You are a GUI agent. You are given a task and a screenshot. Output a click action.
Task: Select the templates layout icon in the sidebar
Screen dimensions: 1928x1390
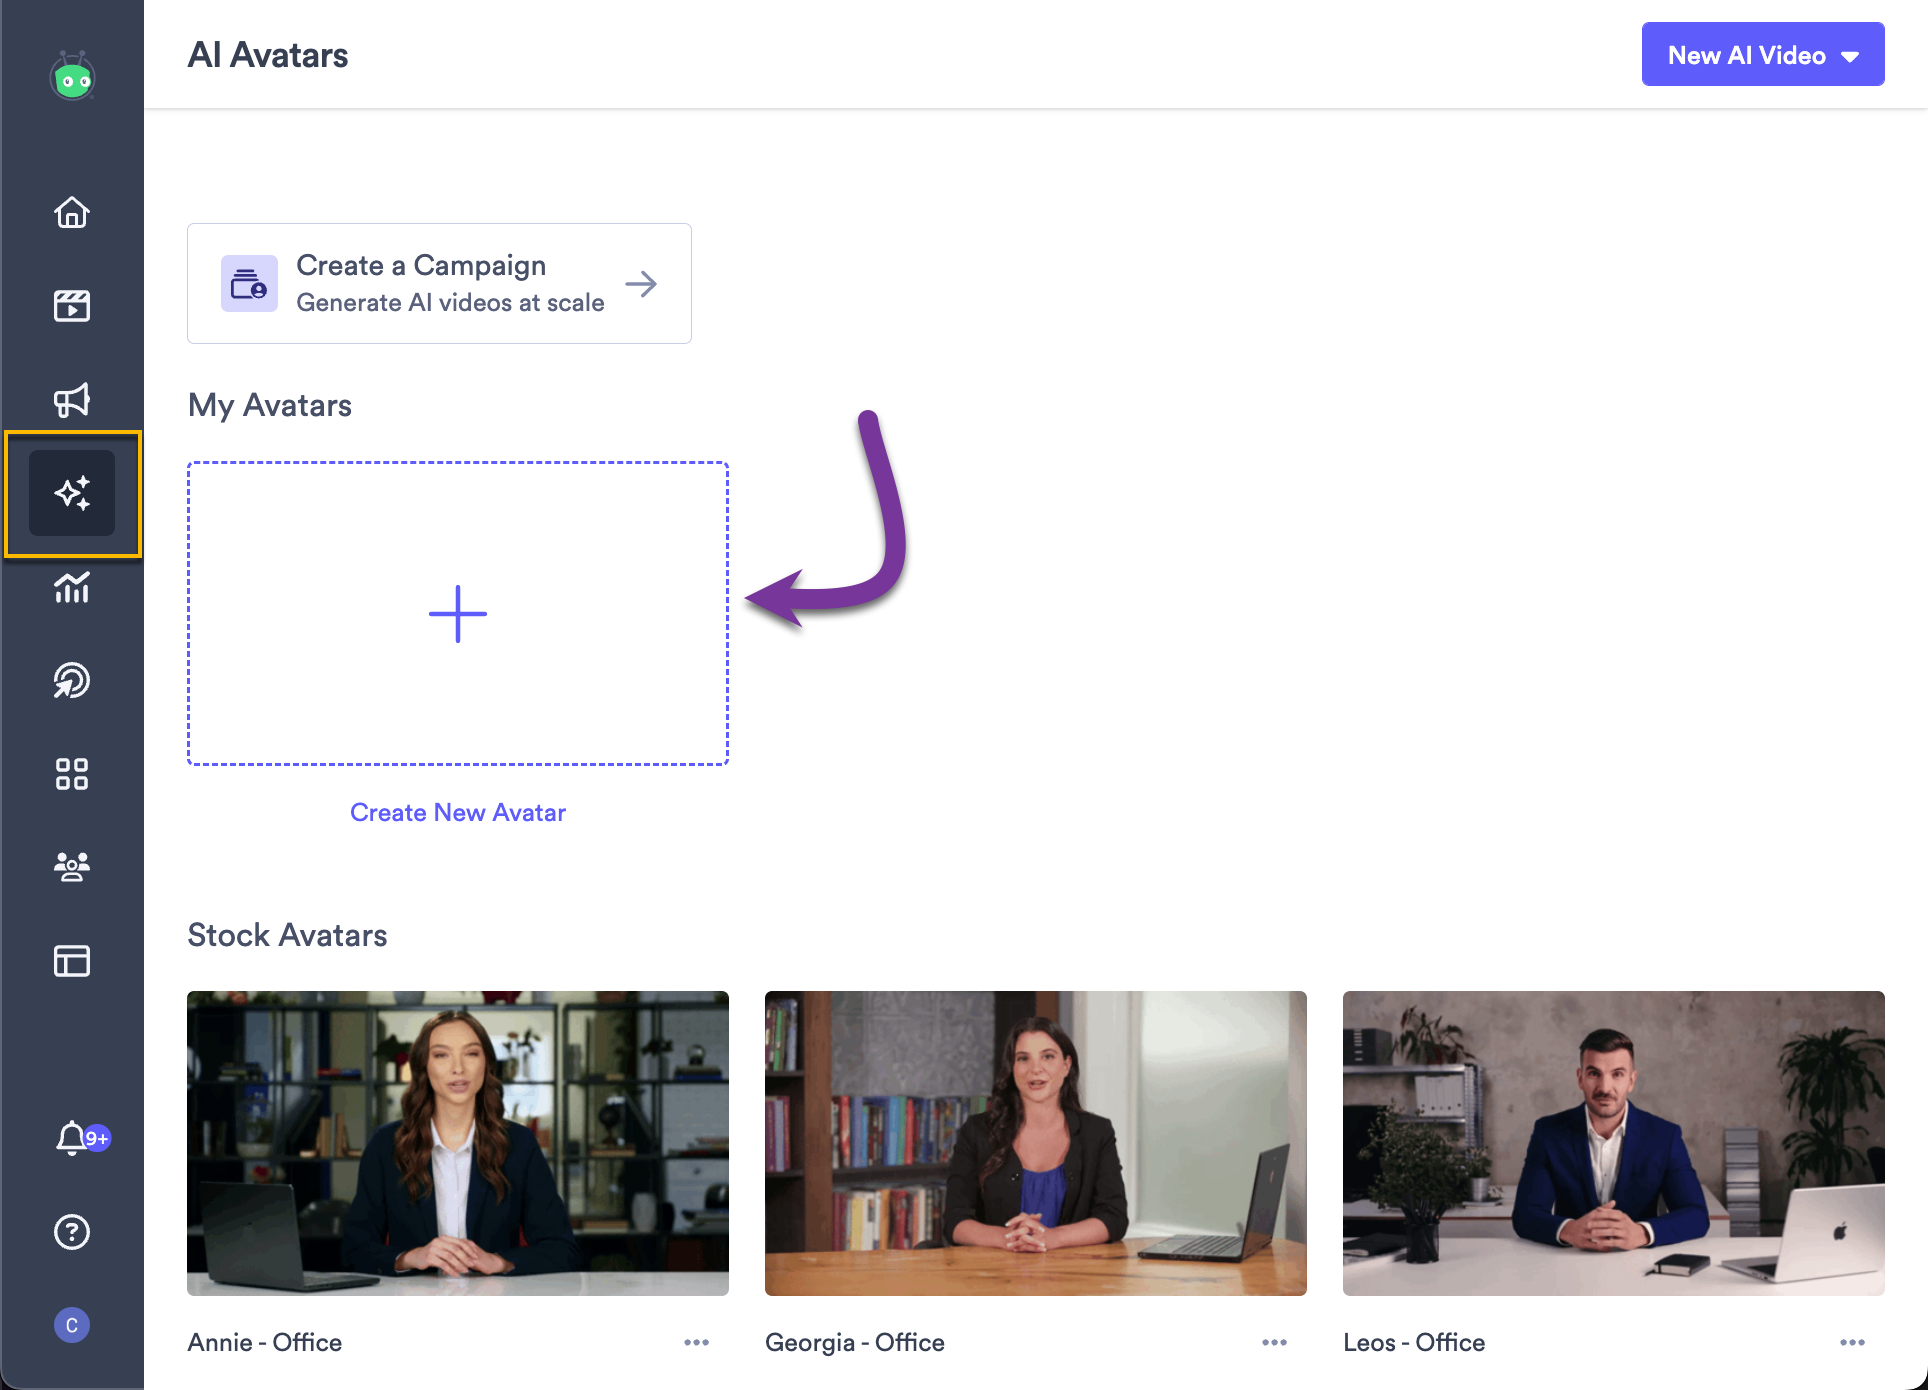click(x=71, y=960)
